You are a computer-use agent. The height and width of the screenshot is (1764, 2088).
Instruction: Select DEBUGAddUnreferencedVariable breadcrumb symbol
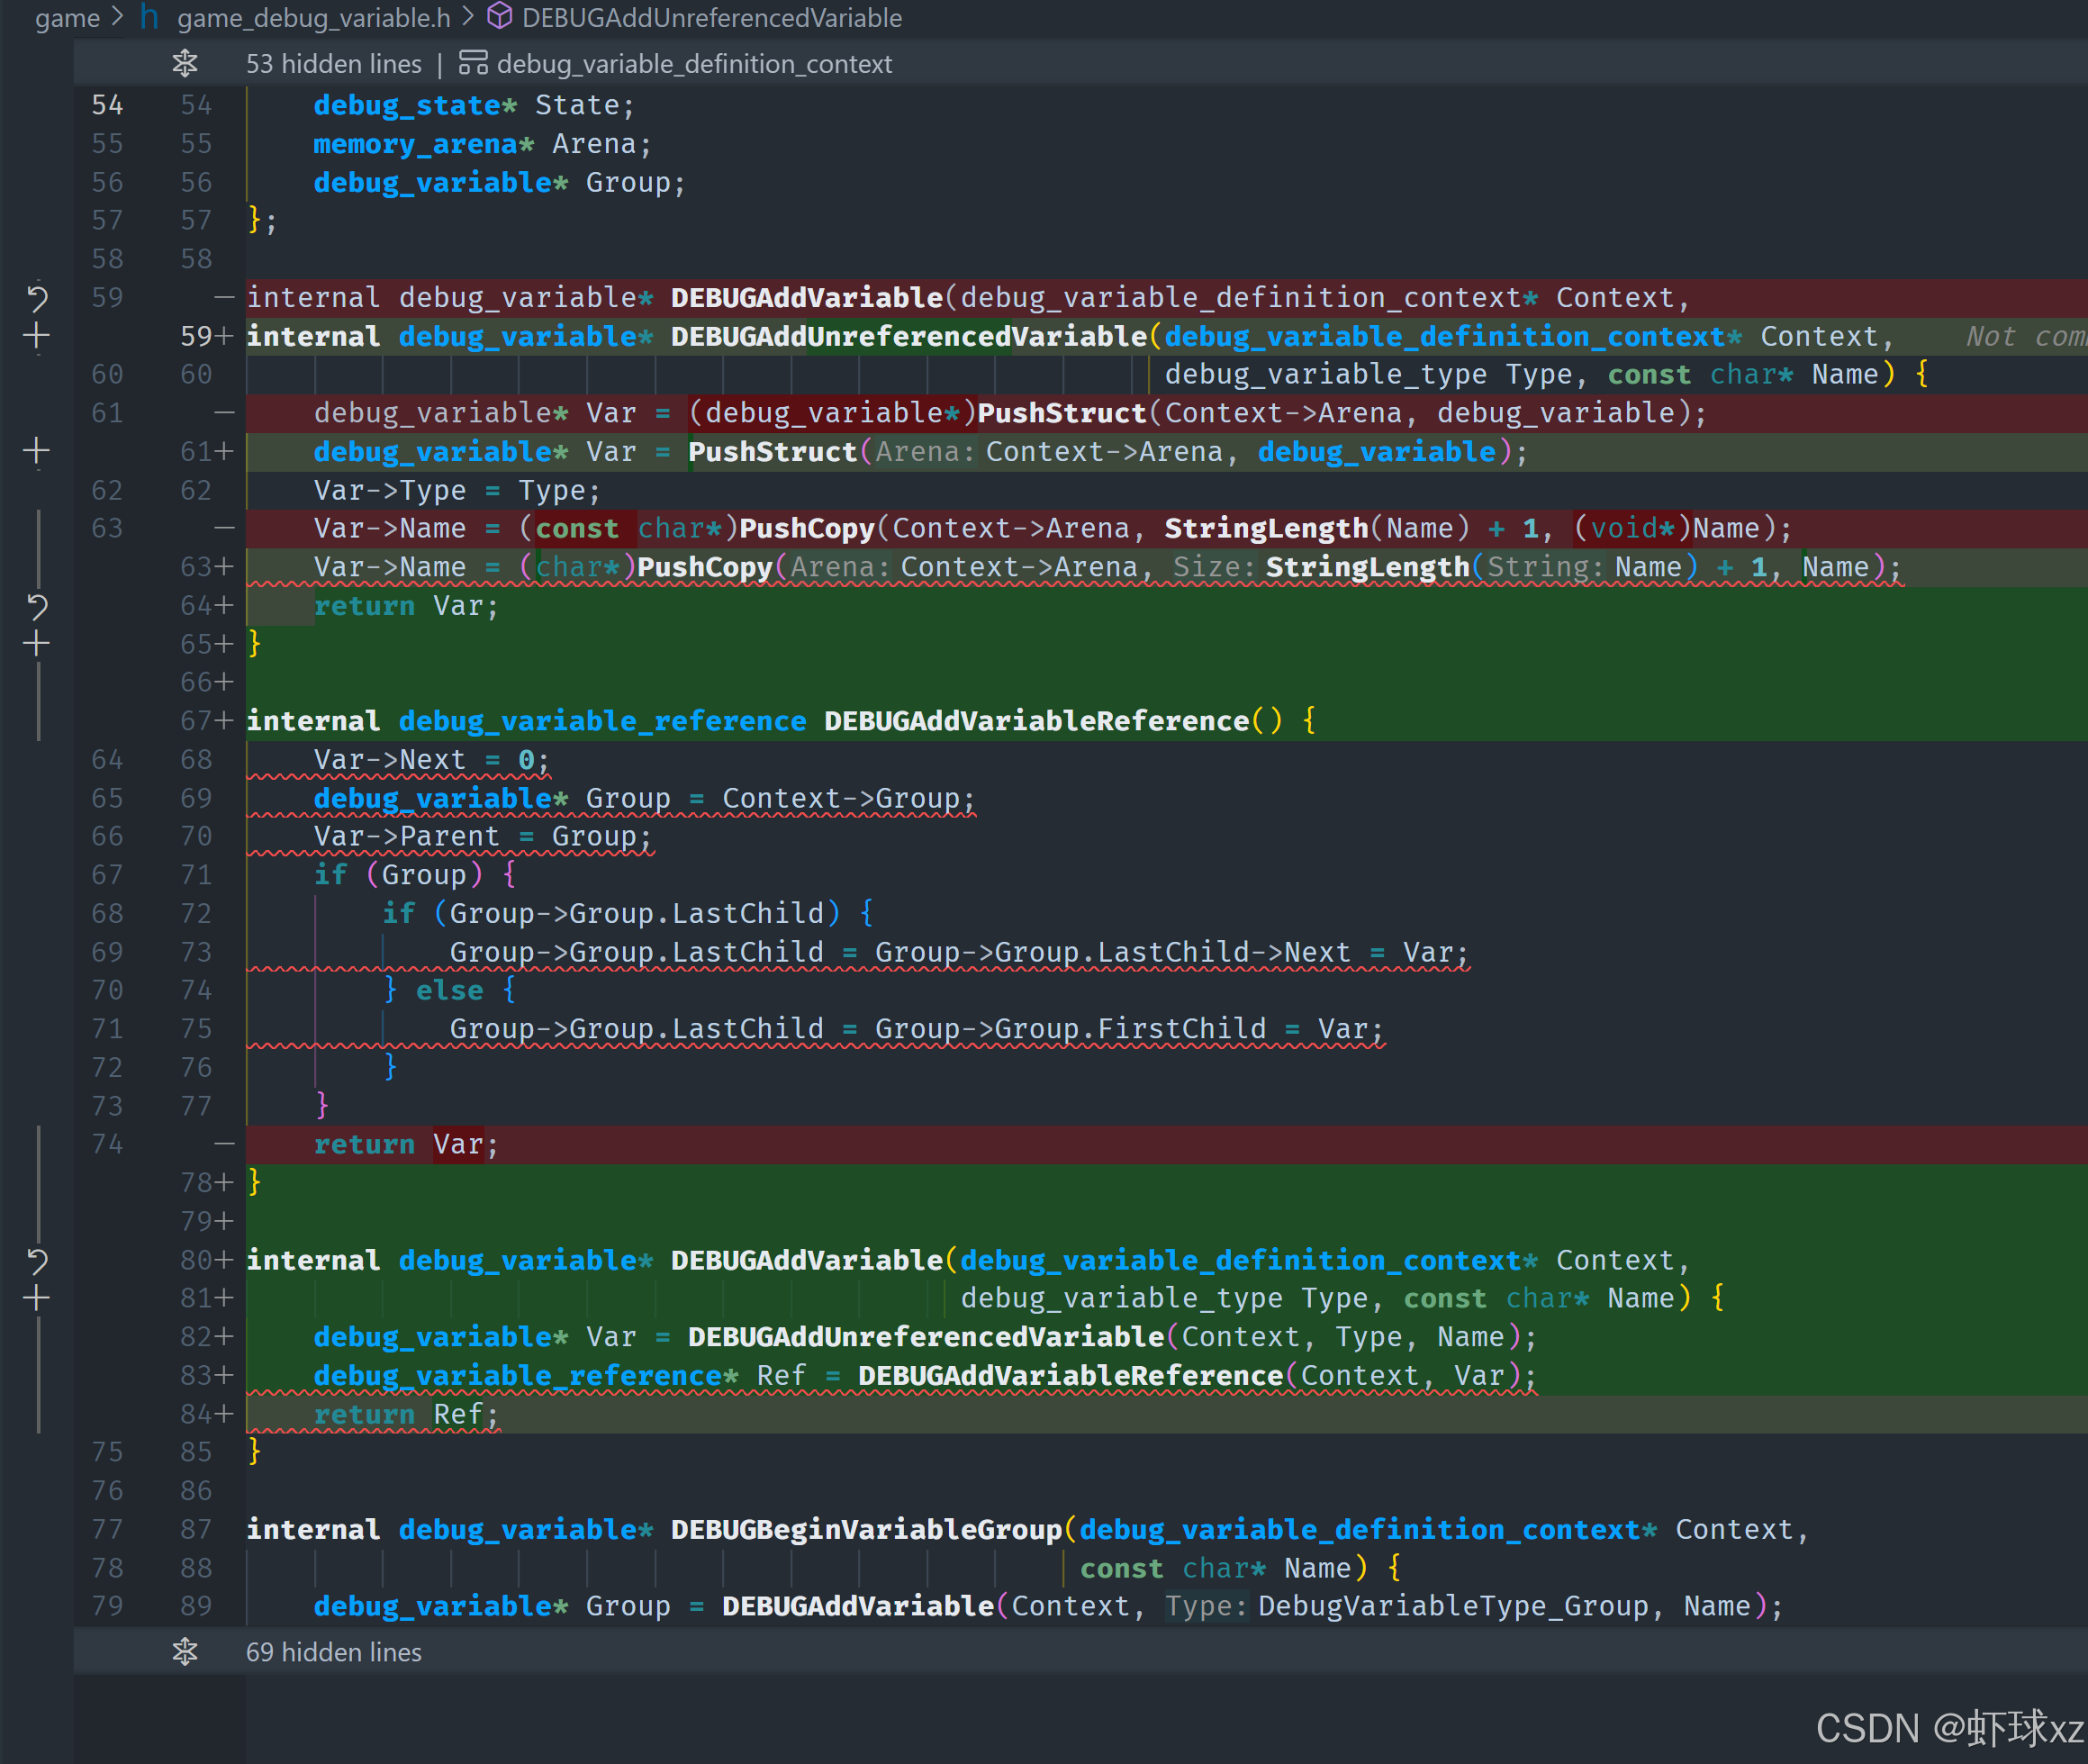(x=711, y=17)
